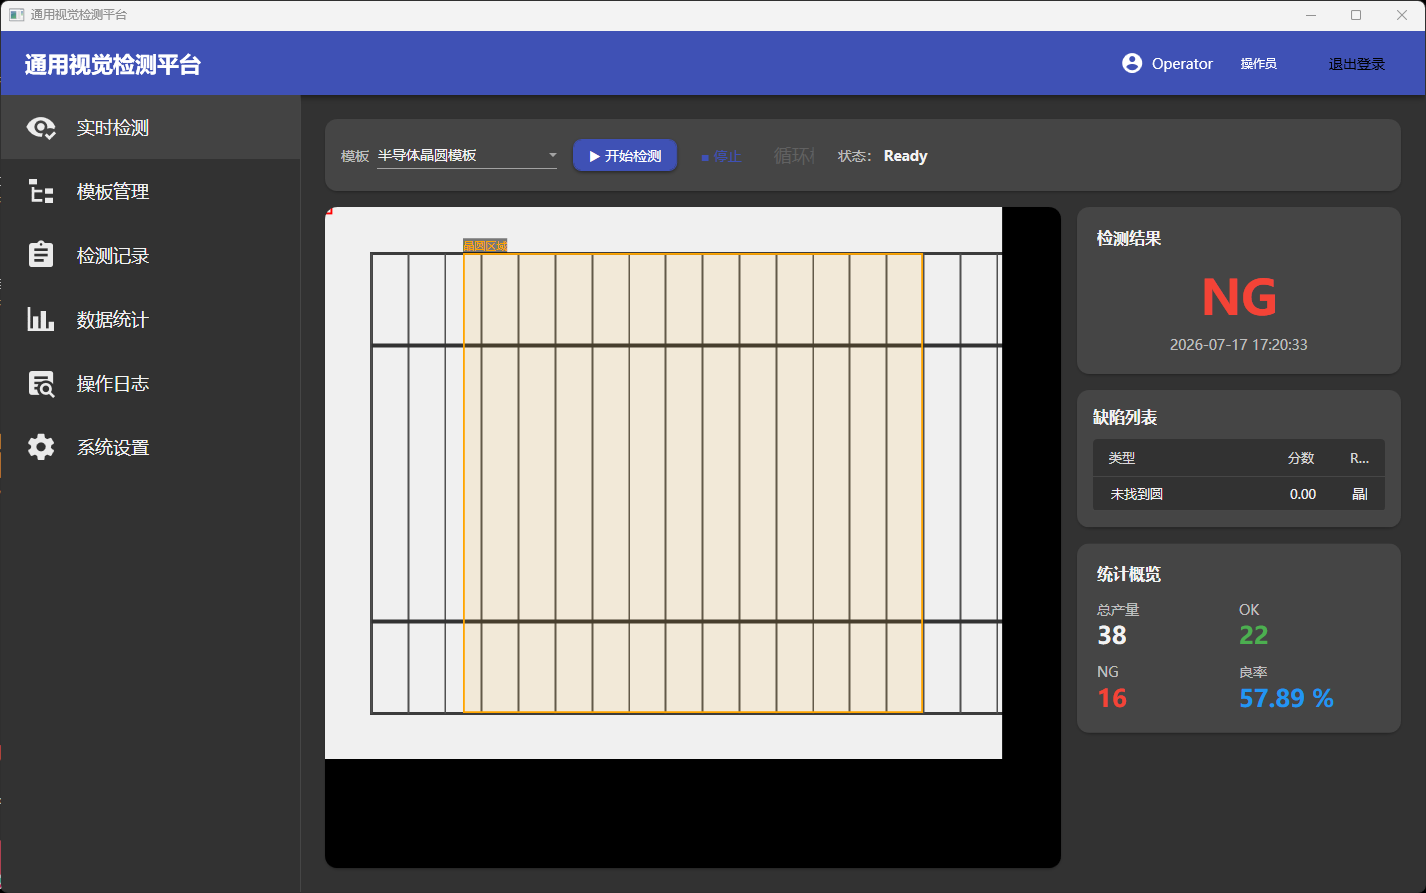The height and width of the screenshot is (893, 1426).
Task: Click the 晶圆区域 region label on image
Action: point(485,246)
